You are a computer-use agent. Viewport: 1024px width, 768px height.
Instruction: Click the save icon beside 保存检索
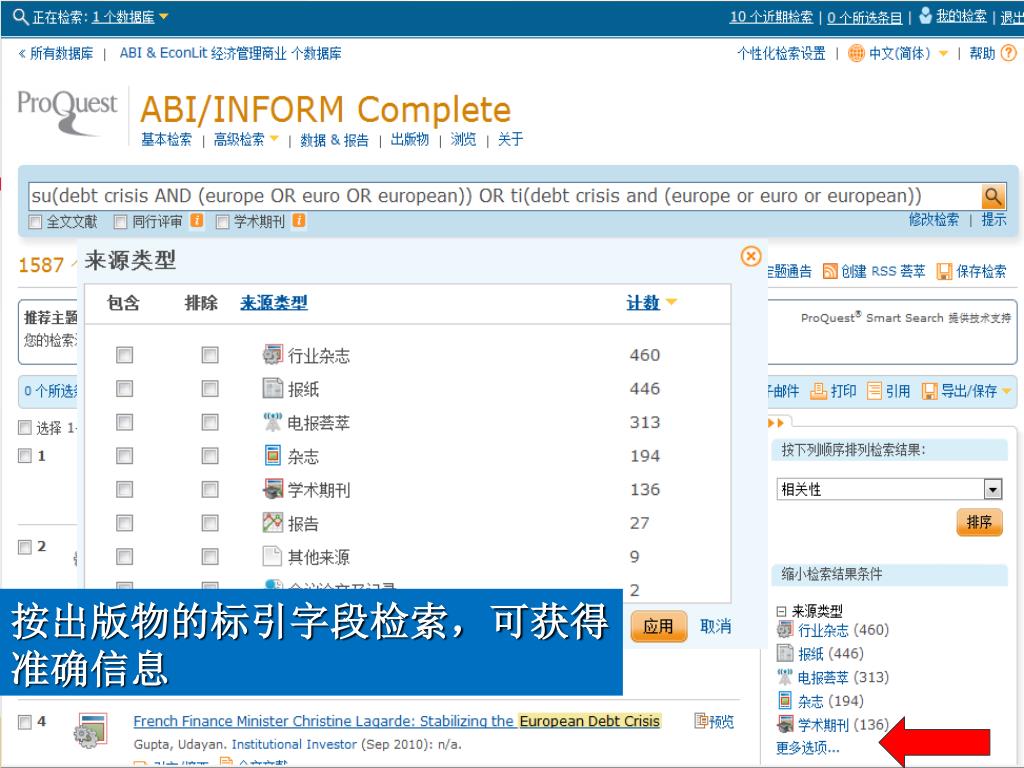(944, 271)
